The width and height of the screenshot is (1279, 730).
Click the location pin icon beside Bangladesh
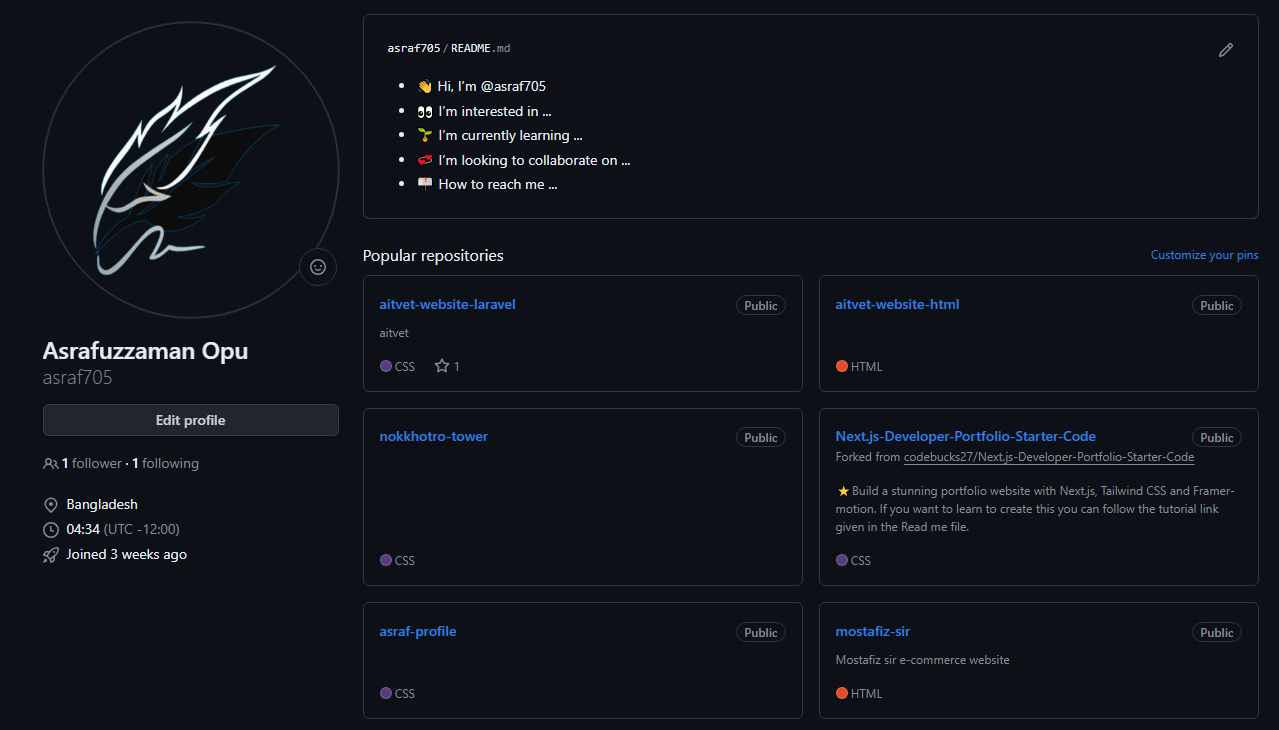50,505
